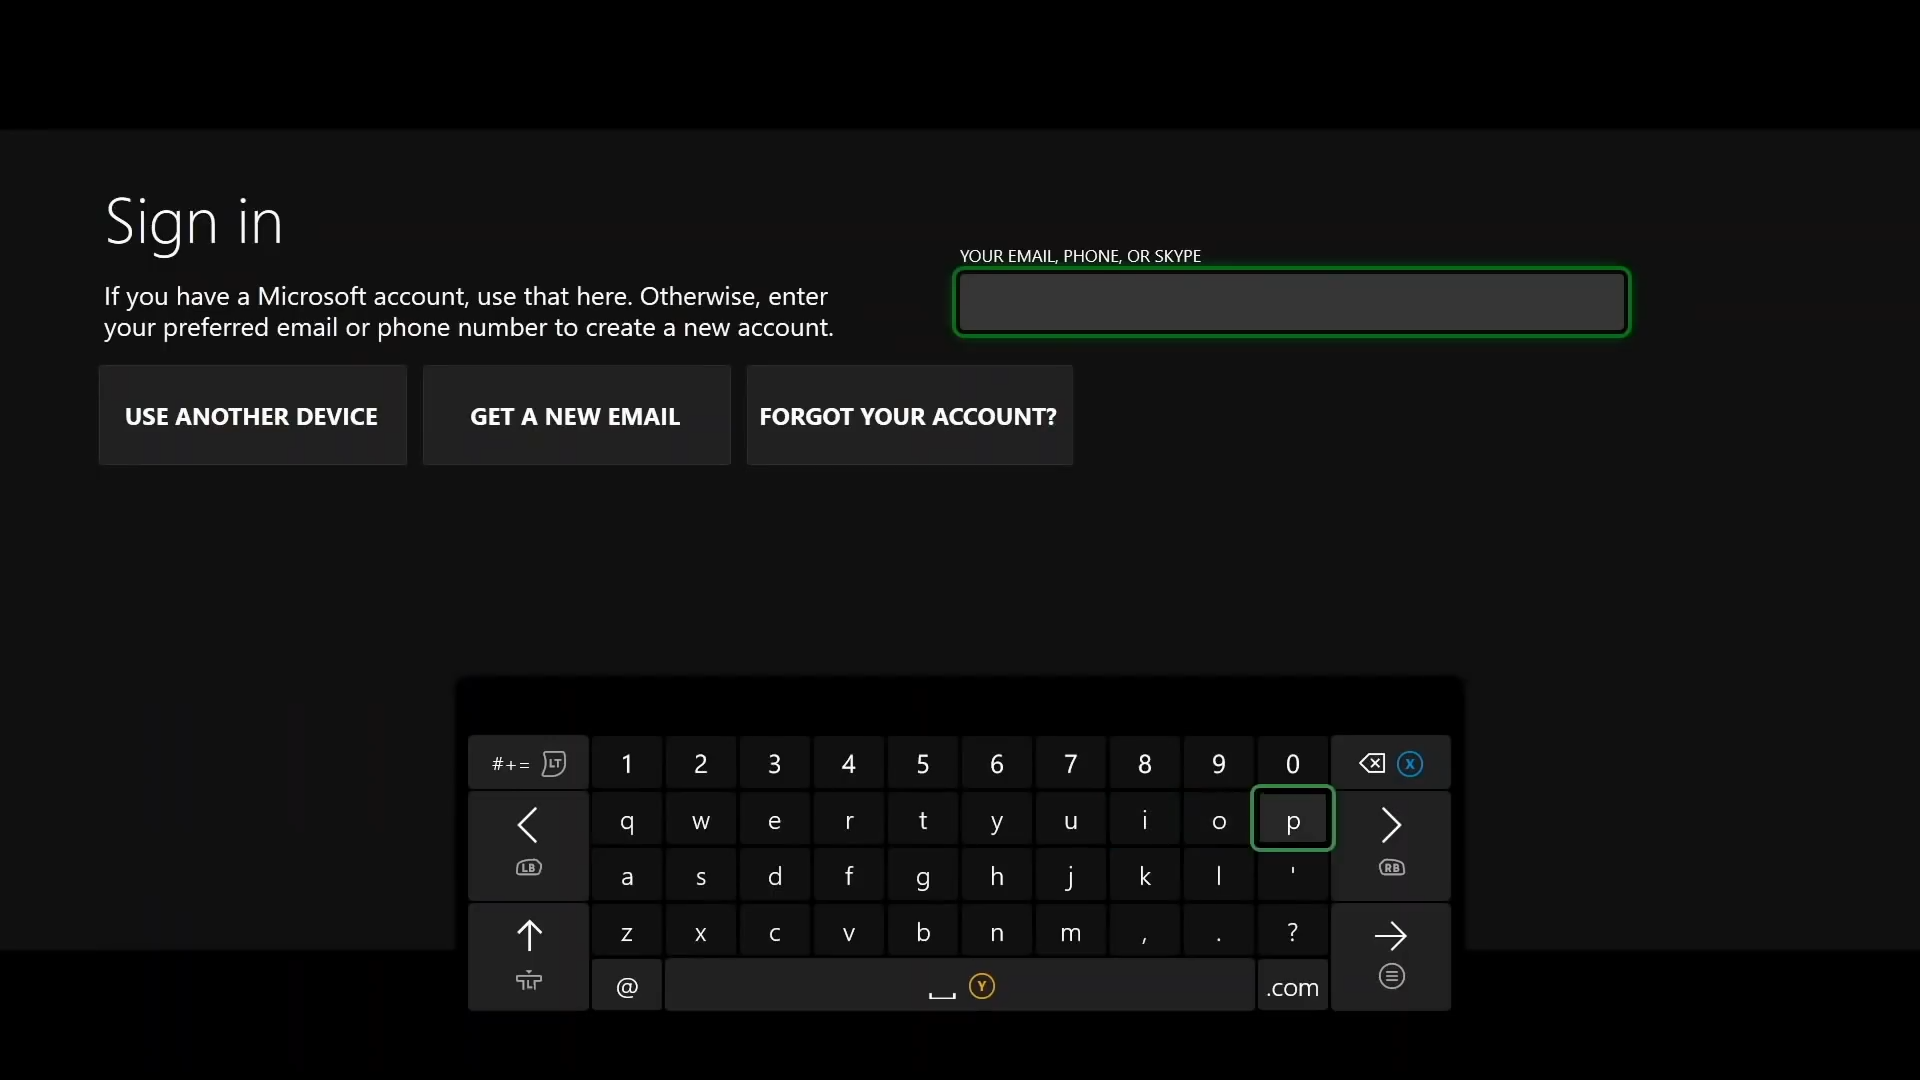Tap the letter m key
Screen dimensions: 1920x1080
(x=1071, y=932)
